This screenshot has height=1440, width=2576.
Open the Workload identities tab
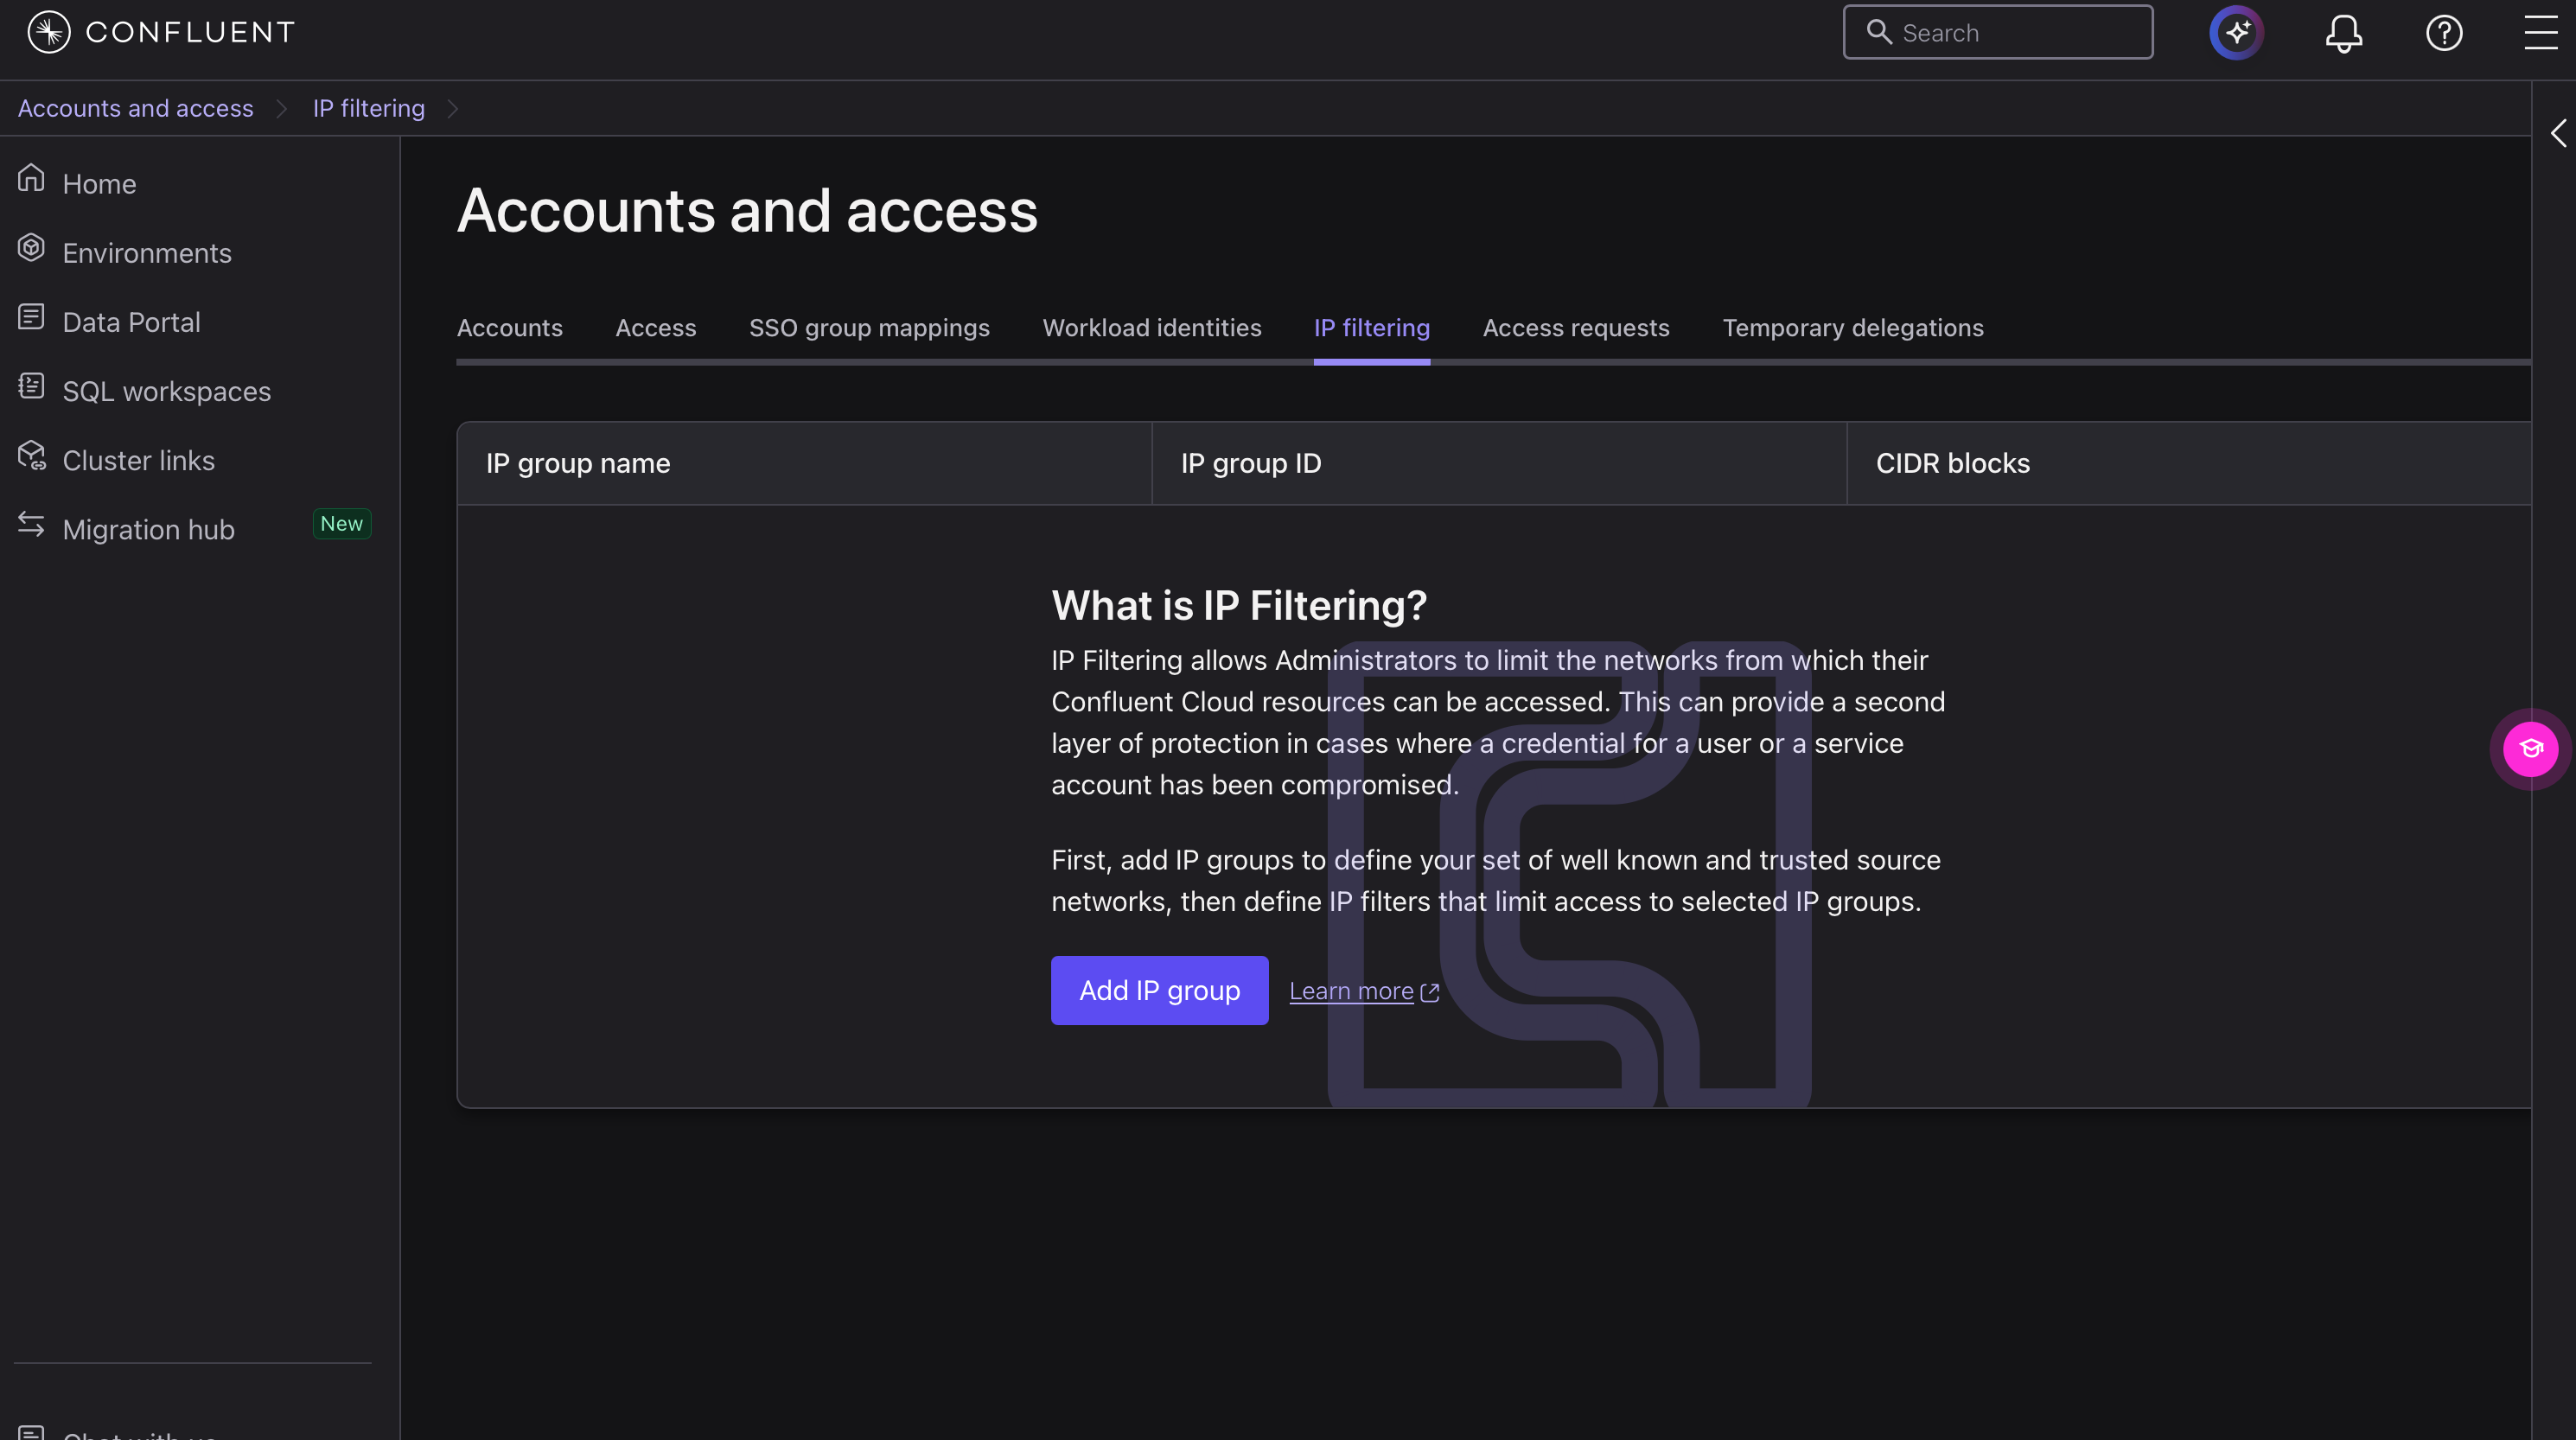click(1151, 328)
